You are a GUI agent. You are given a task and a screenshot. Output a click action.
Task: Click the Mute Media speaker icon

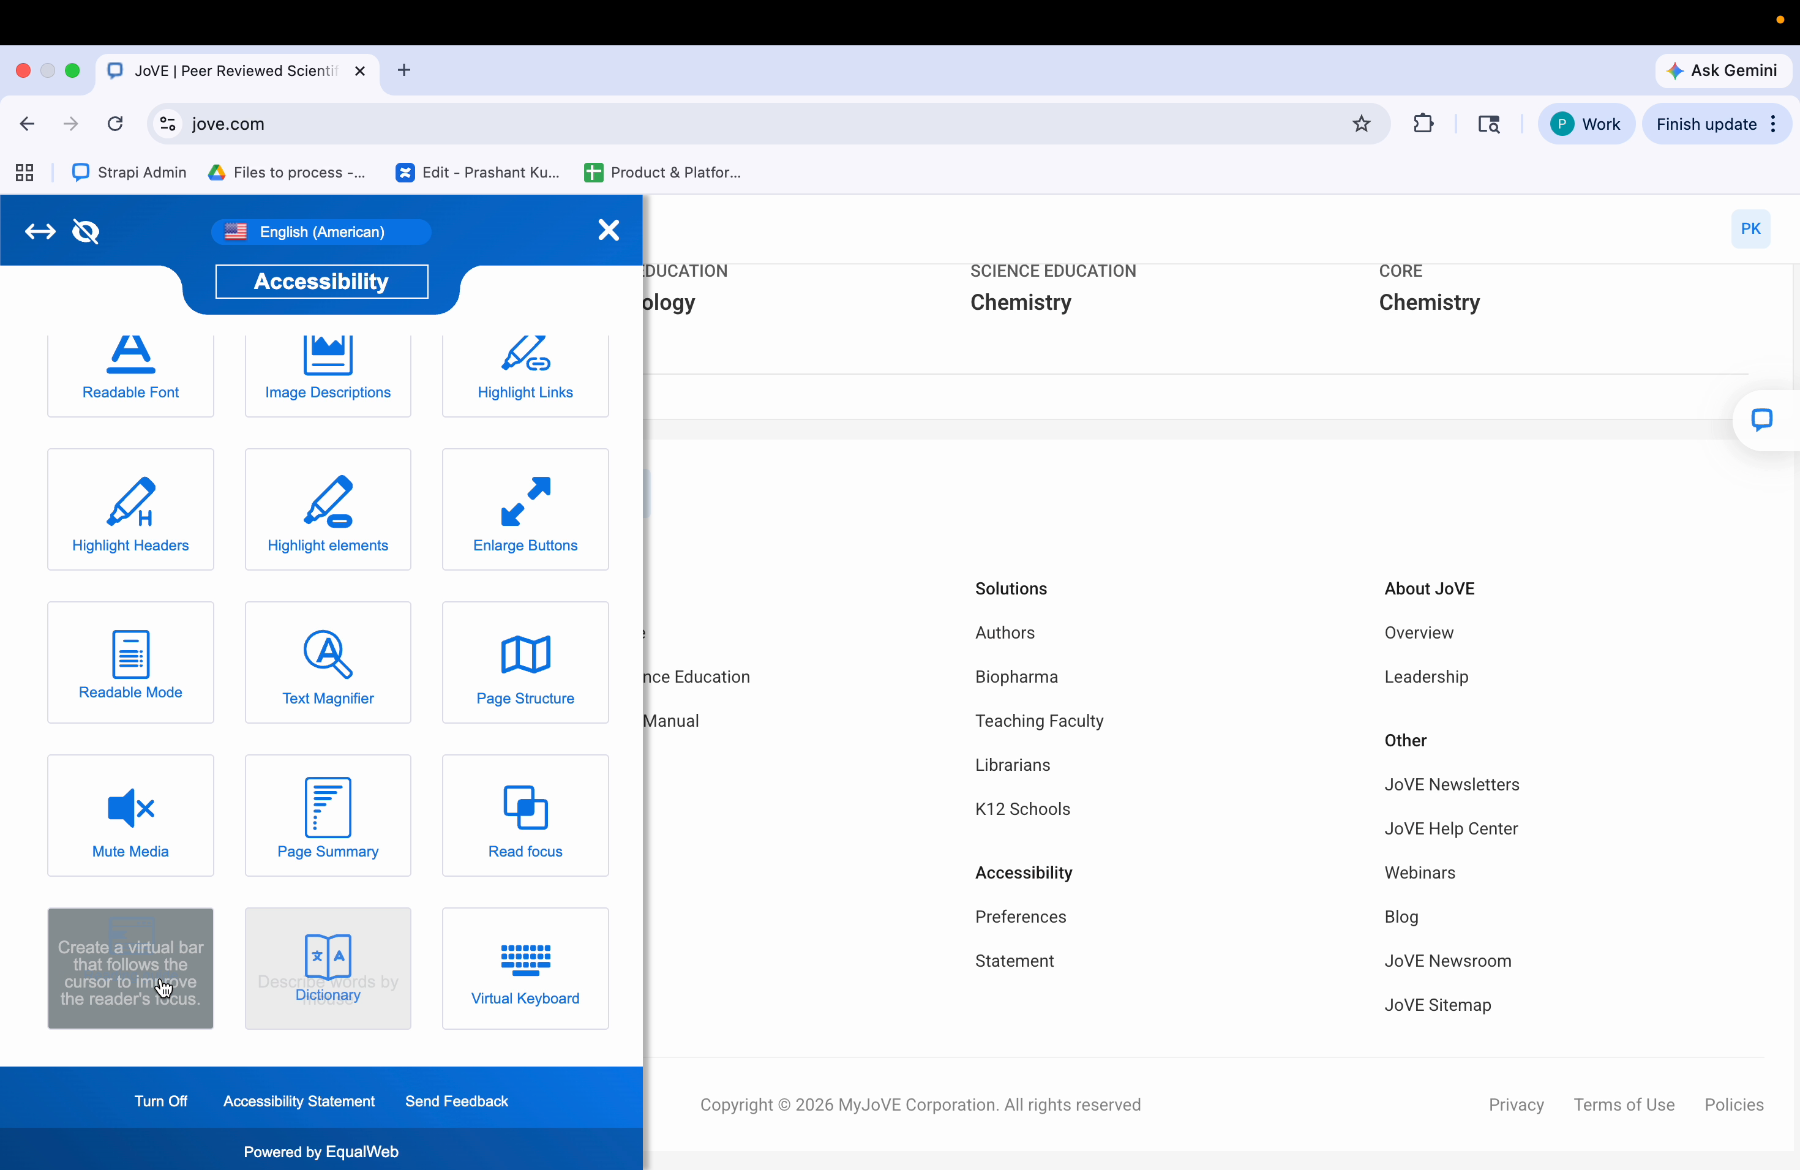[130, 808]
